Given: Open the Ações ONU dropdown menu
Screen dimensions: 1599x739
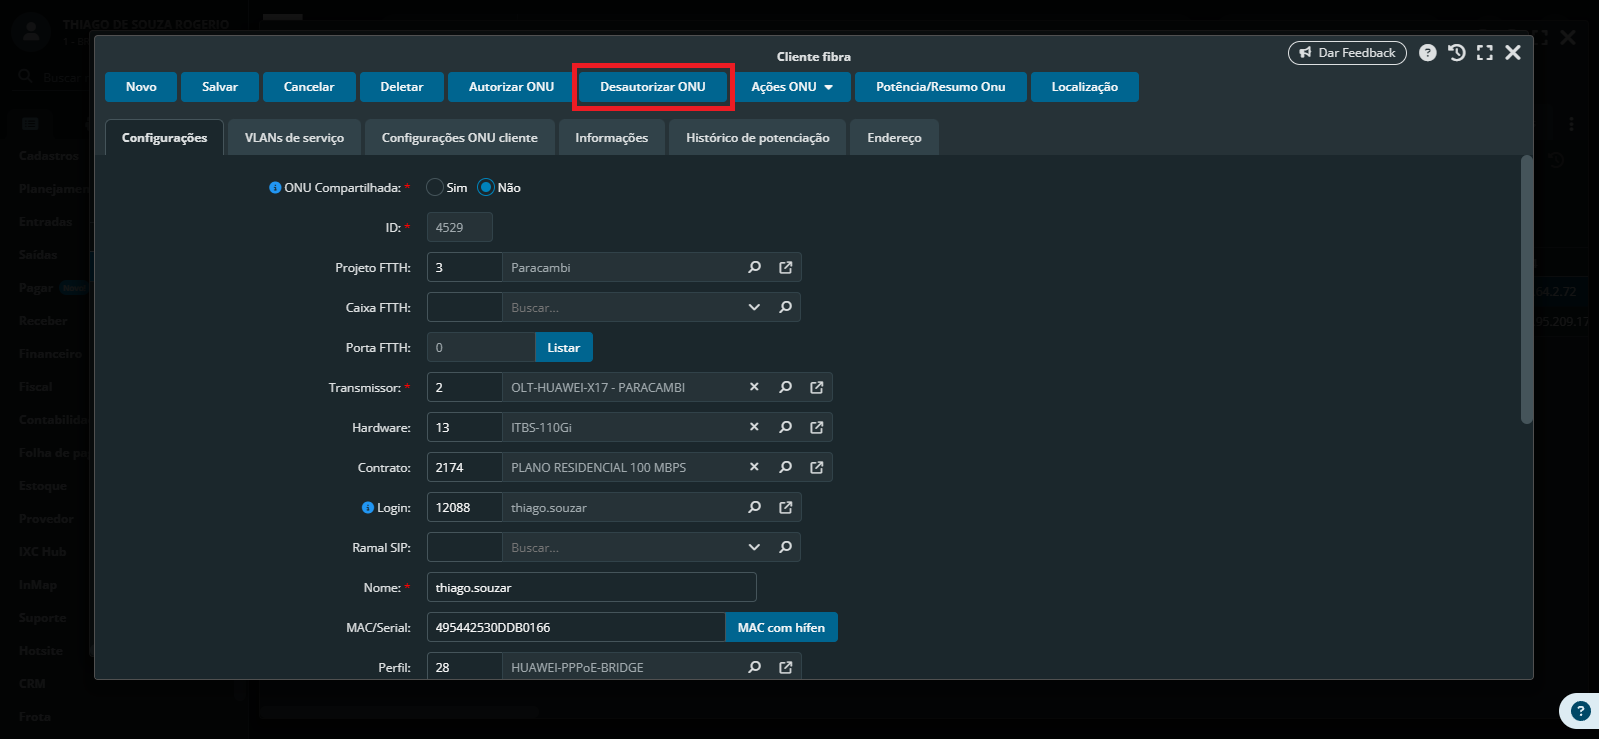Looking at the screenshot, I should [792, 87].
